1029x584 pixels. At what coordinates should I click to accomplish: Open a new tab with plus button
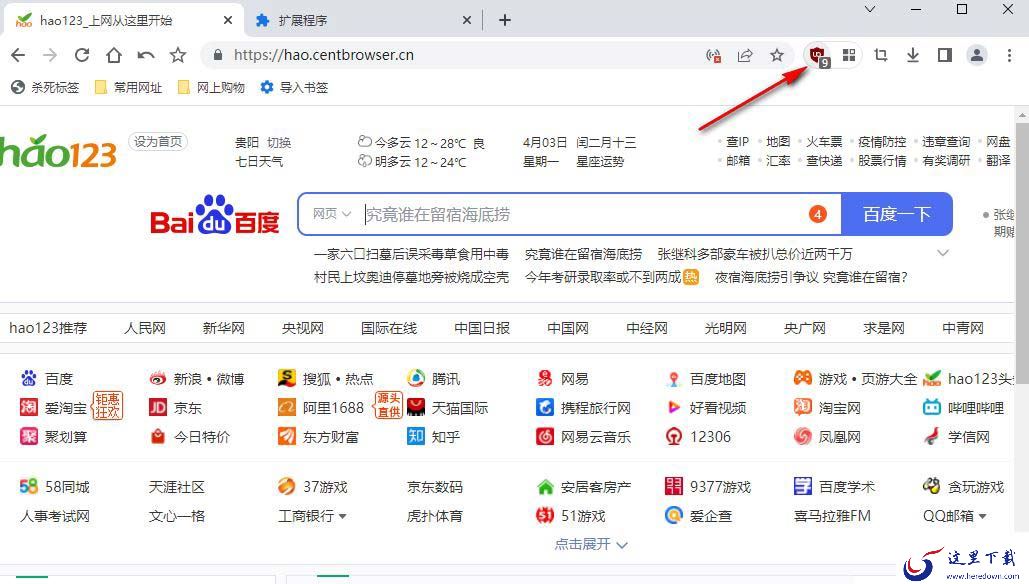(x=505, y=20)
